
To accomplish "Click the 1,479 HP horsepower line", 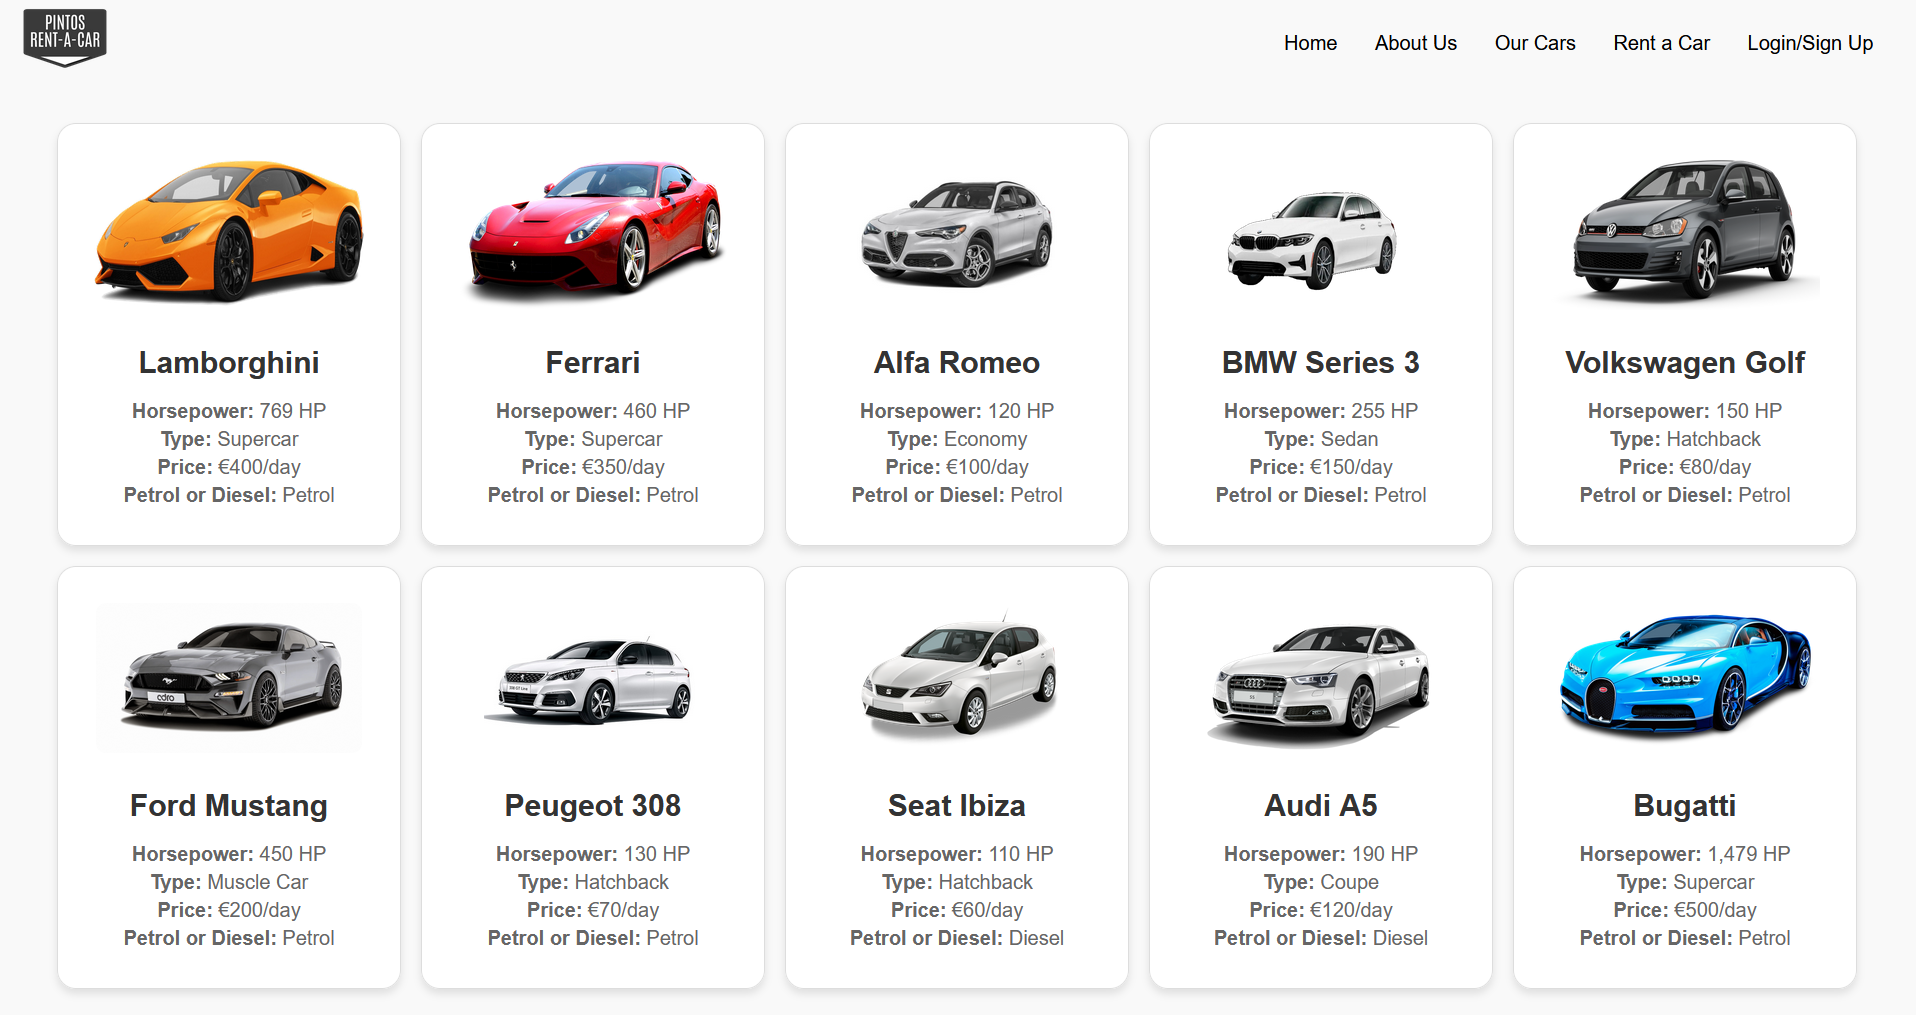I will [x=1685, y=854].
